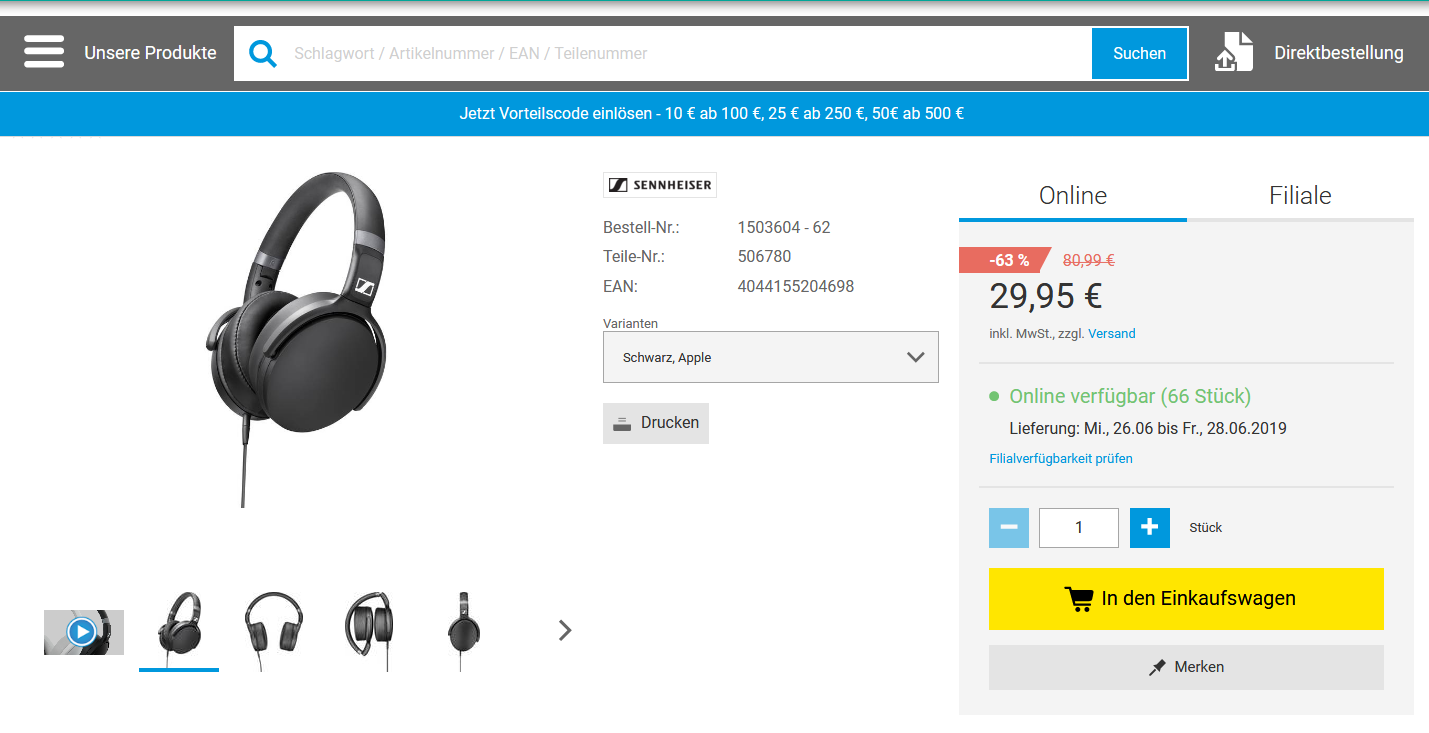Click Filialverfügbarkeit prüfen link
The image size is (1429, 733).
point(1060,459)
